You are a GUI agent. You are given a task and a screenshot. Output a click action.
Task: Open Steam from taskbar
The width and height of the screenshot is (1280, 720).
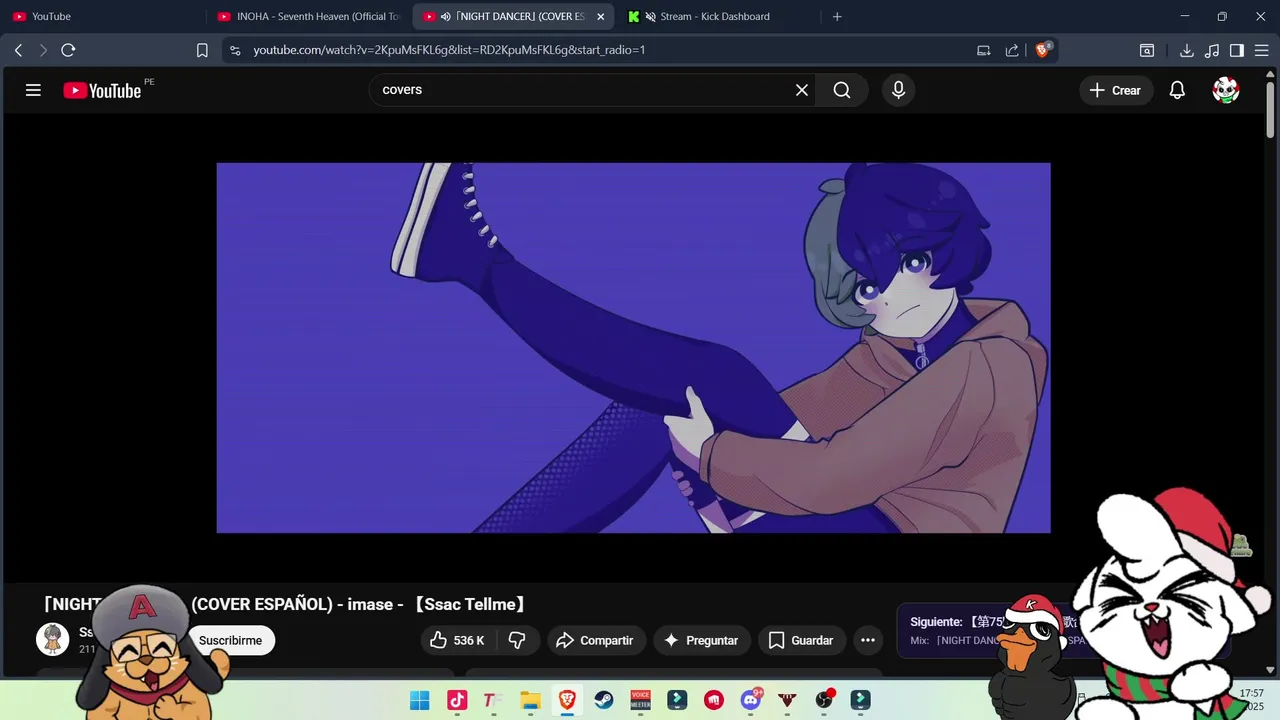(x=604, y=700)
